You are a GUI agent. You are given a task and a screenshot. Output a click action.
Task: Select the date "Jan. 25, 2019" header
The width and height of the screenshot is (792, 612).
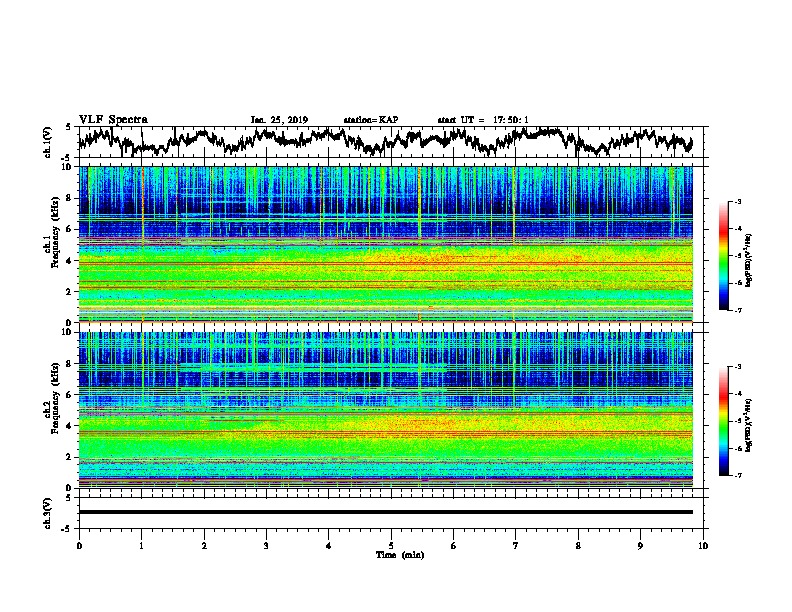point(279,120)
